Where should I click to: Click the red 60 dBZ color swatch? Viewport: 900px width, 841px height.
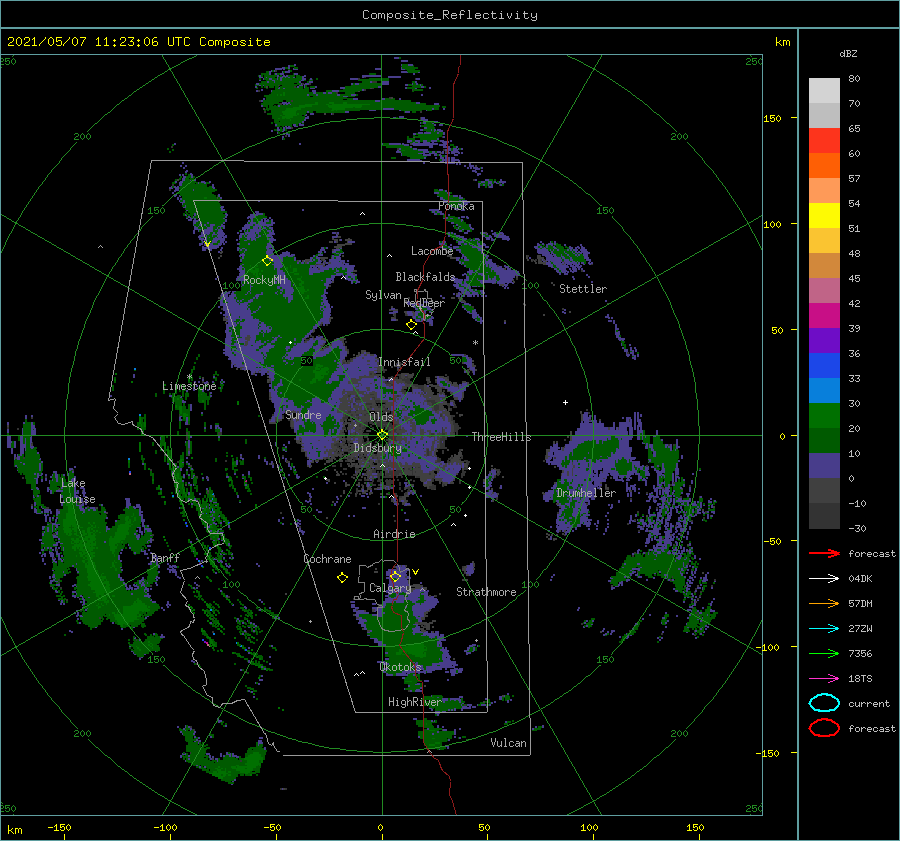(824, 141)
